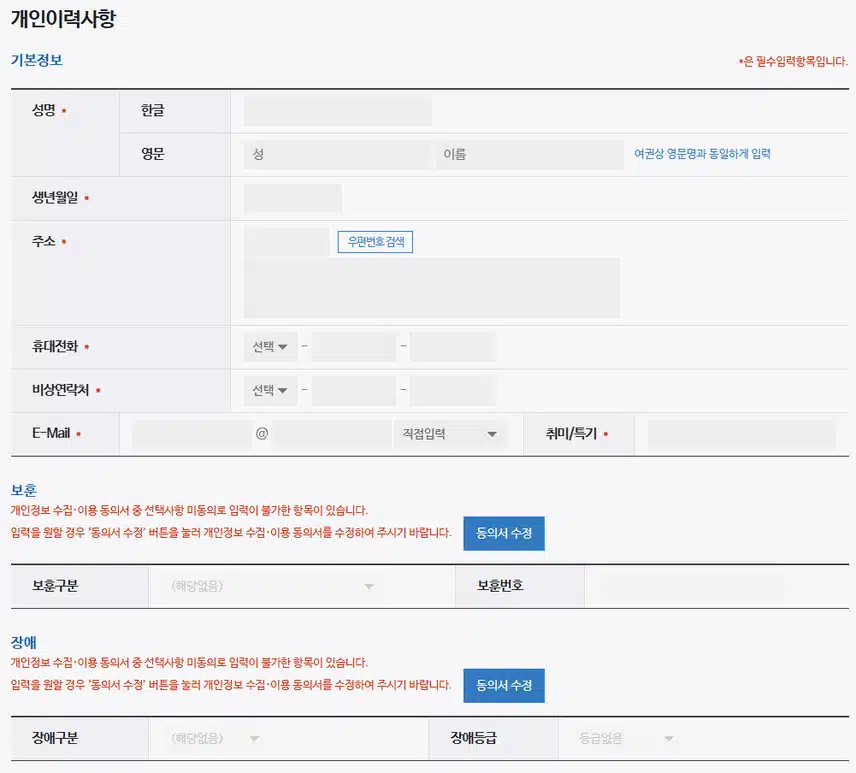Click the 보훈번호 label
The image size is (856, 773).
coord(500,586)
